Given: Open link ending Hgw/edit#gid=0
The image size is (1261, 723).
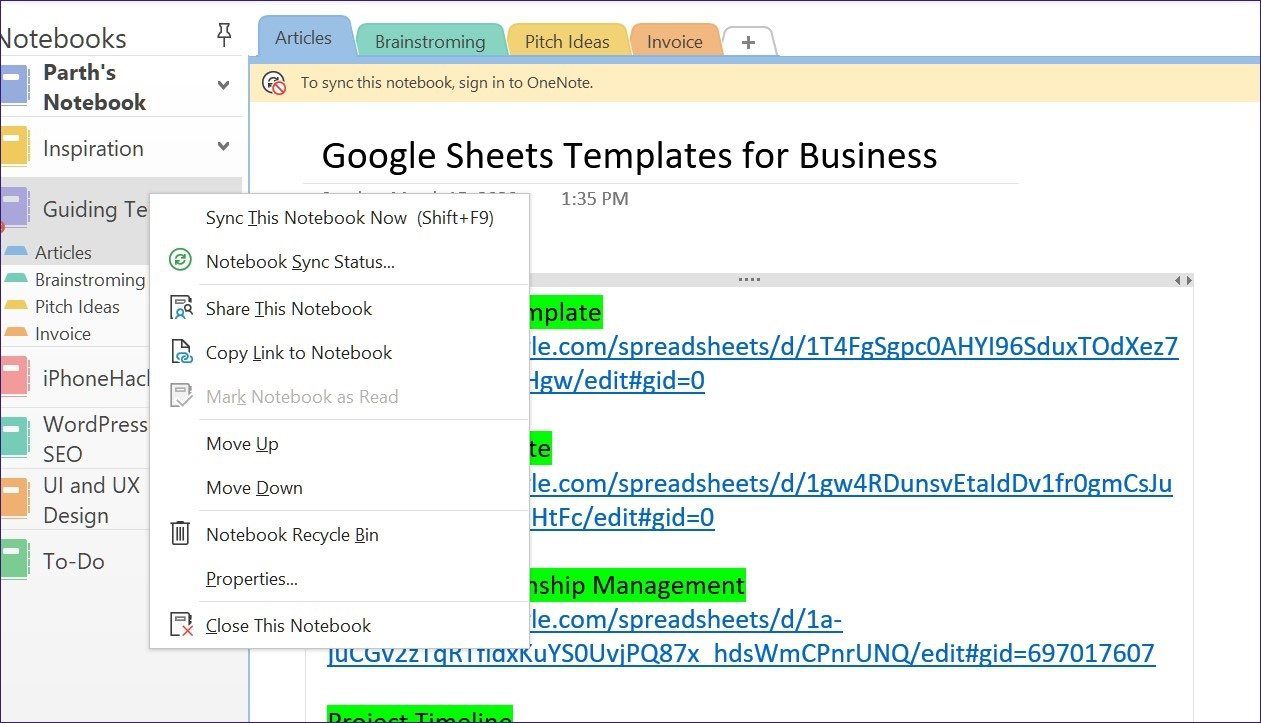Looking at the screenshot, I should coord(617,381).
